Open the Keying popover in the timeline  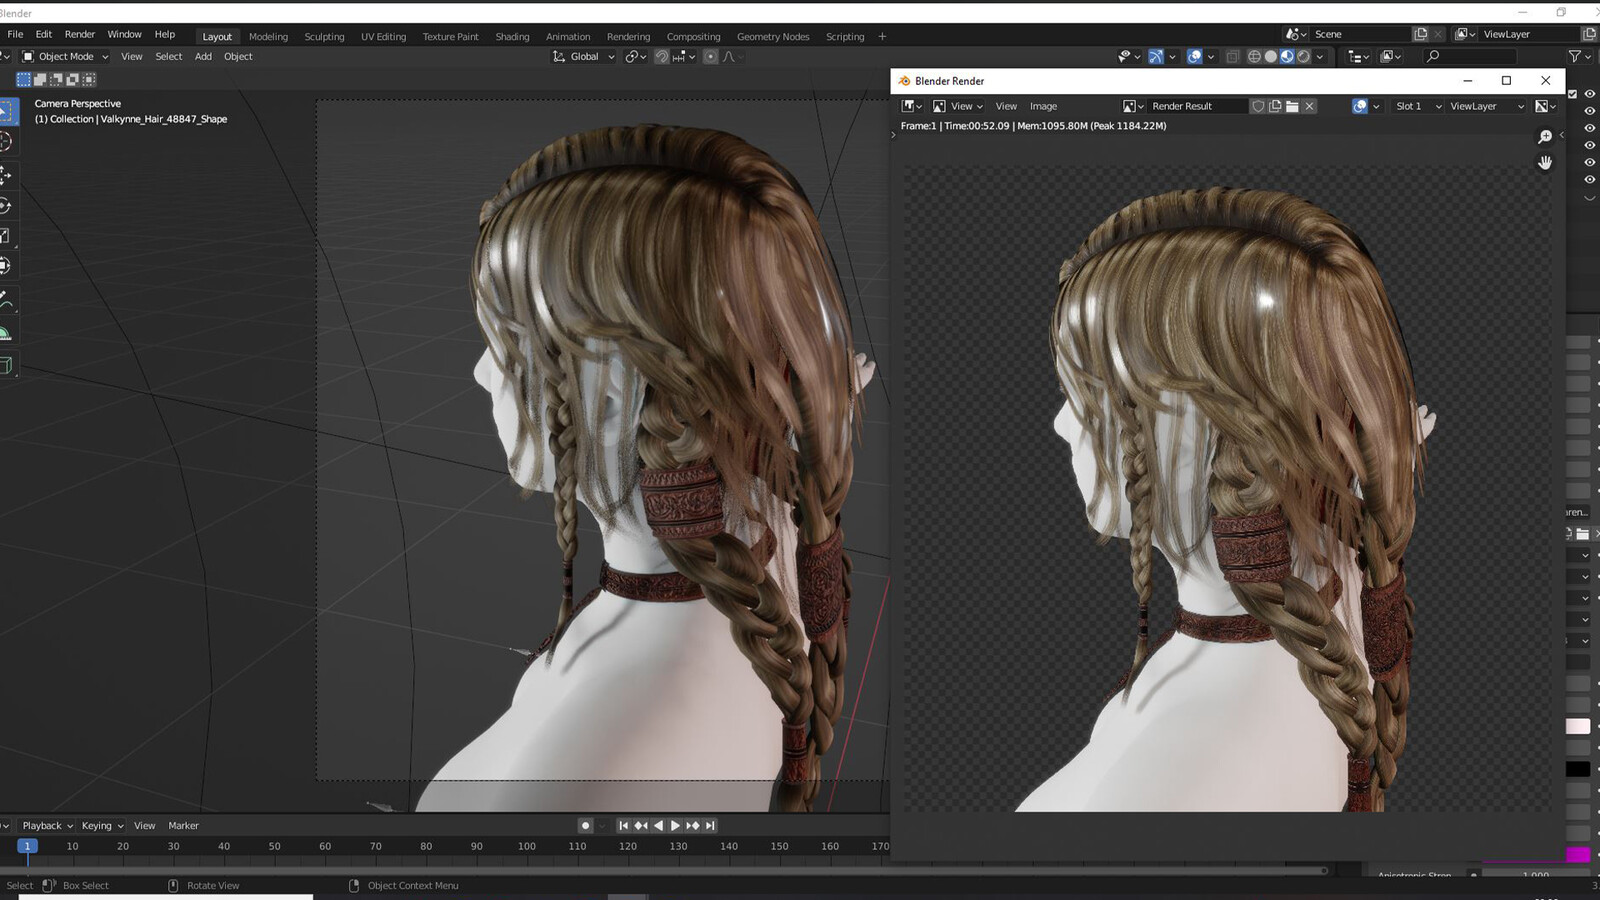[102, 826]
